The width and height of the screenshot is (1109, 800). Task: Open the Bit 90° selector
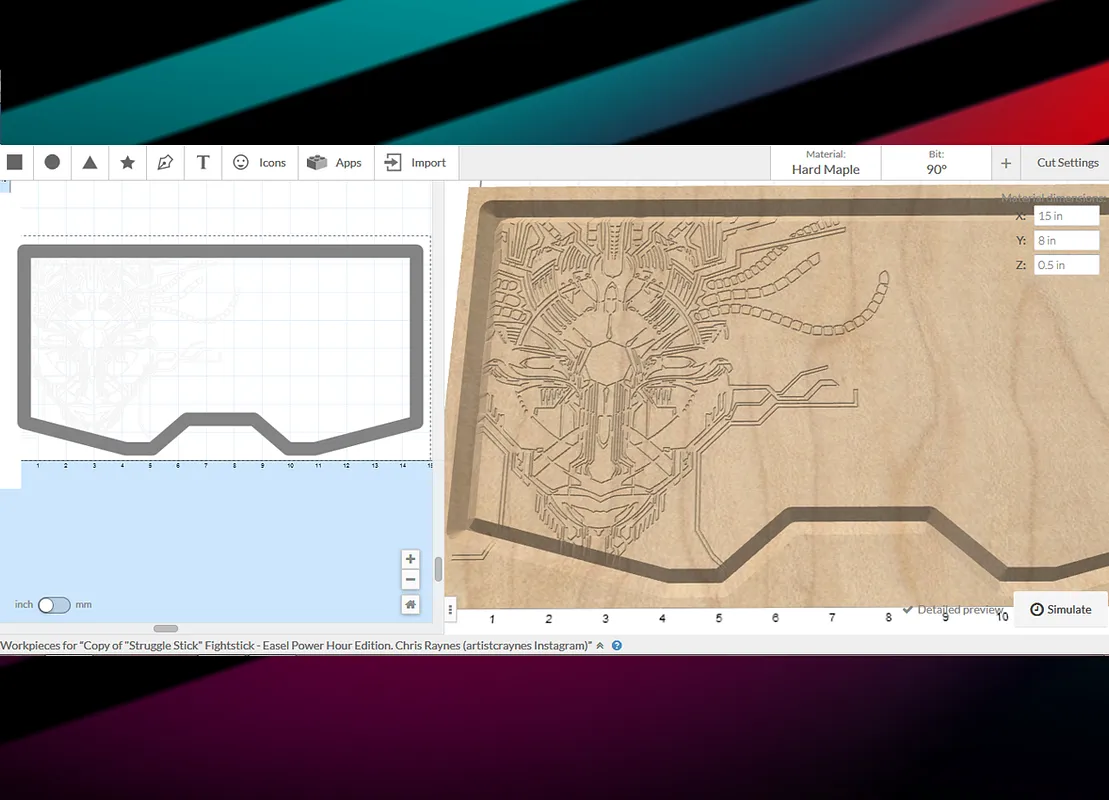click(936, 163)
